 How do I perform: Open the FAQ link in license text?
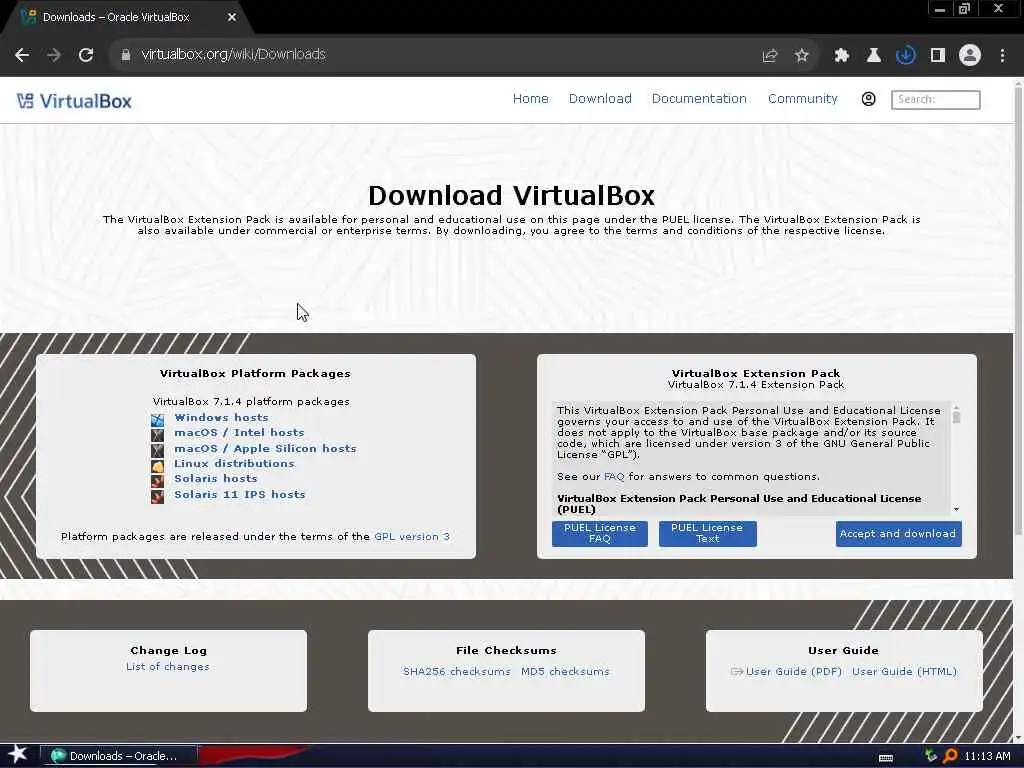pyautogui.click(x=614, y=477)
